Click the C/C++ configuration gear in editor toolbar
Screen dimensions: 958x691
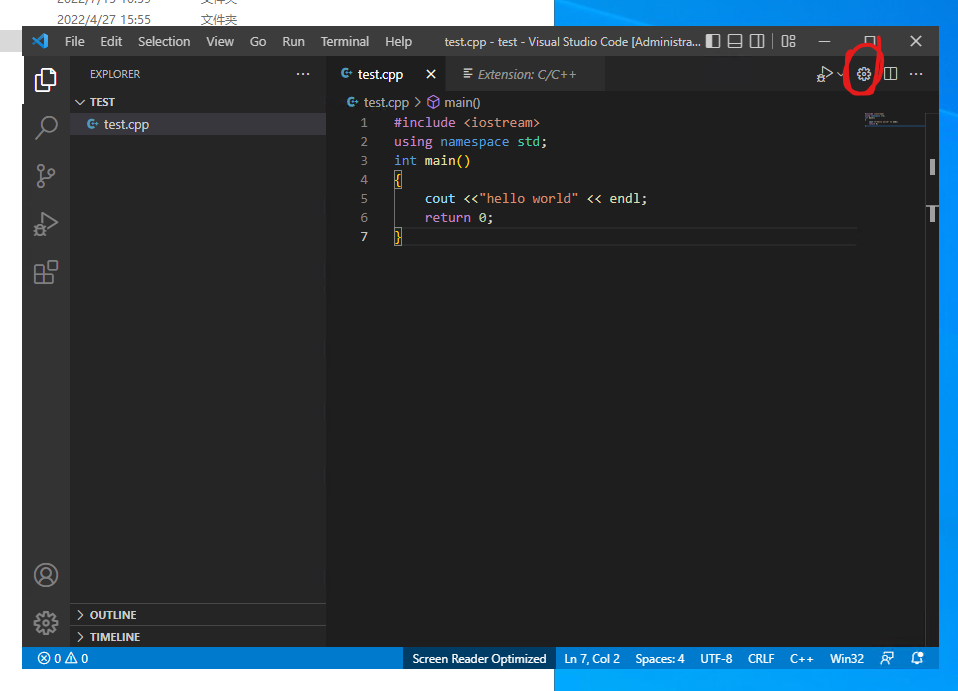coord(864,74)
